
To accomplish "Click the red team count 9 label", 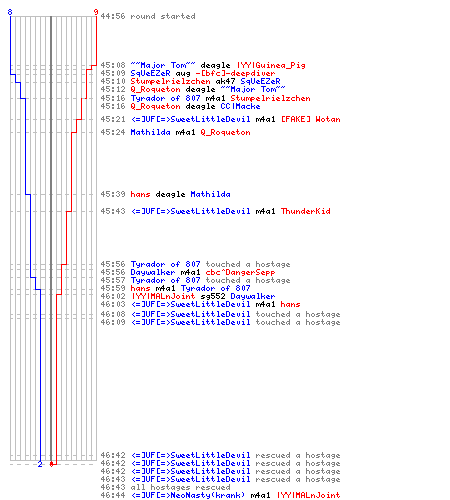I will pyautogui.click(x=96, y=12).
